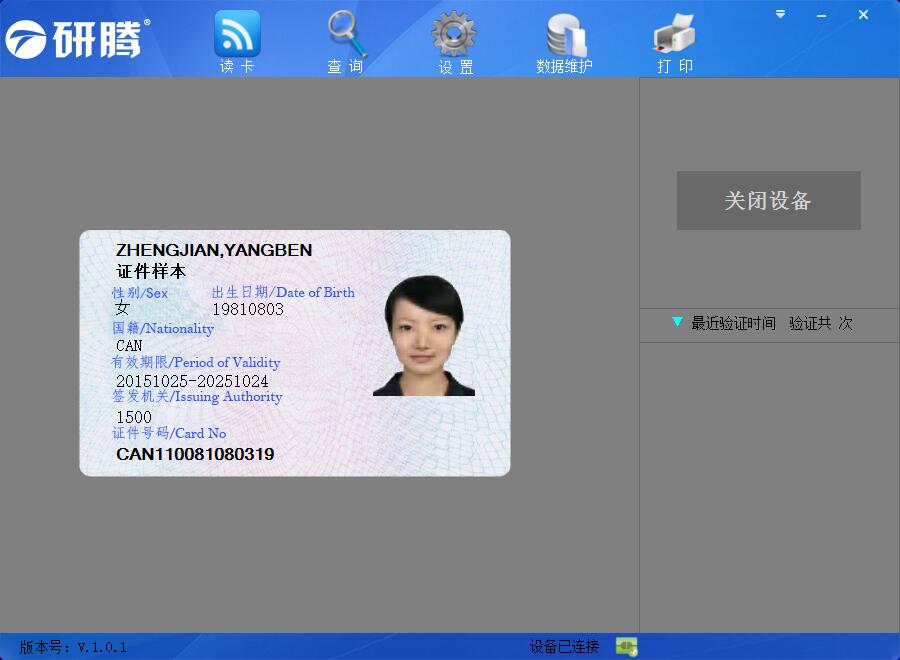Click the 研腾 logo

click(78, 39)
